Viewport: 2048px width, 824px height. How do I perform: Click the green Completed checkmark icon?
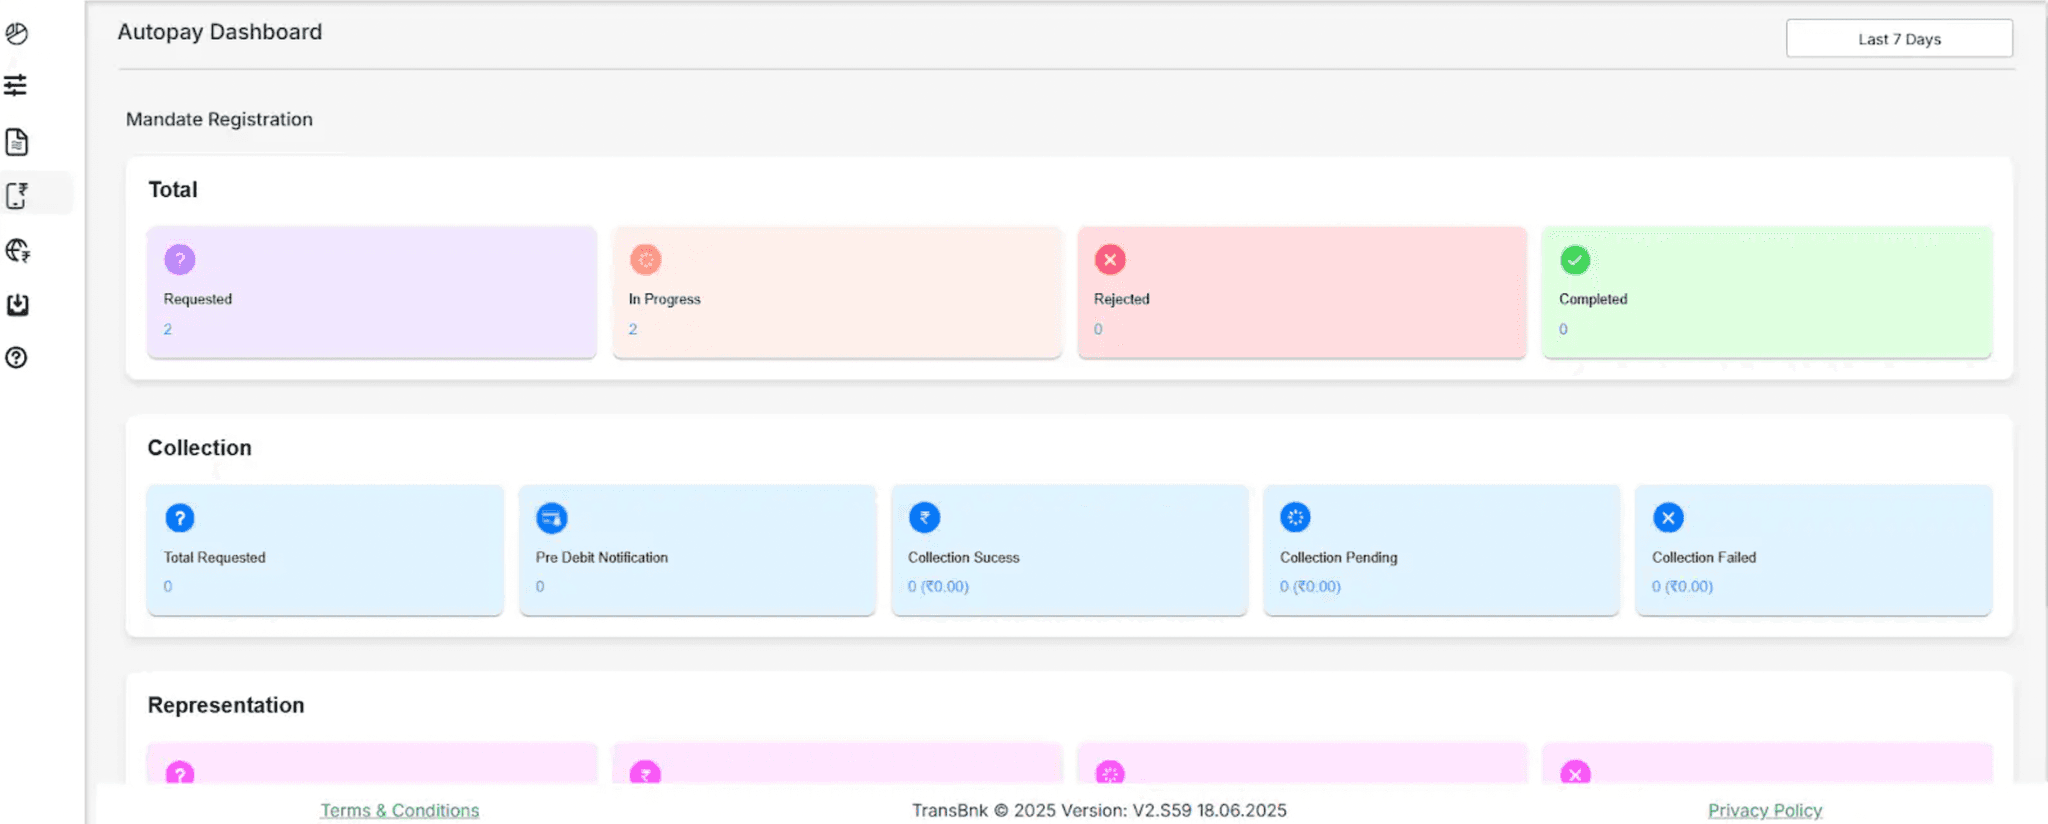coord(1575,260)
